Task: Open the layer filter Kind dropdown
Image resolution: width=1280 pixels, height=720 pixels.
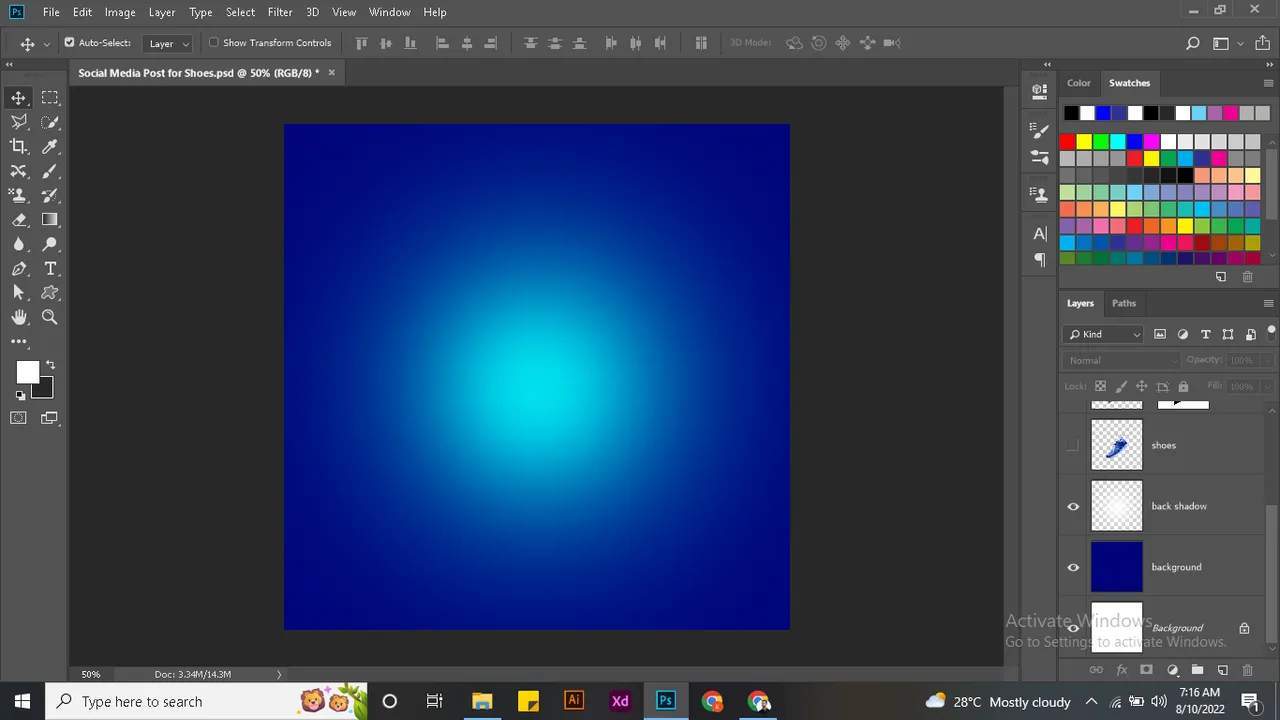Action: tap(1104, 334)
